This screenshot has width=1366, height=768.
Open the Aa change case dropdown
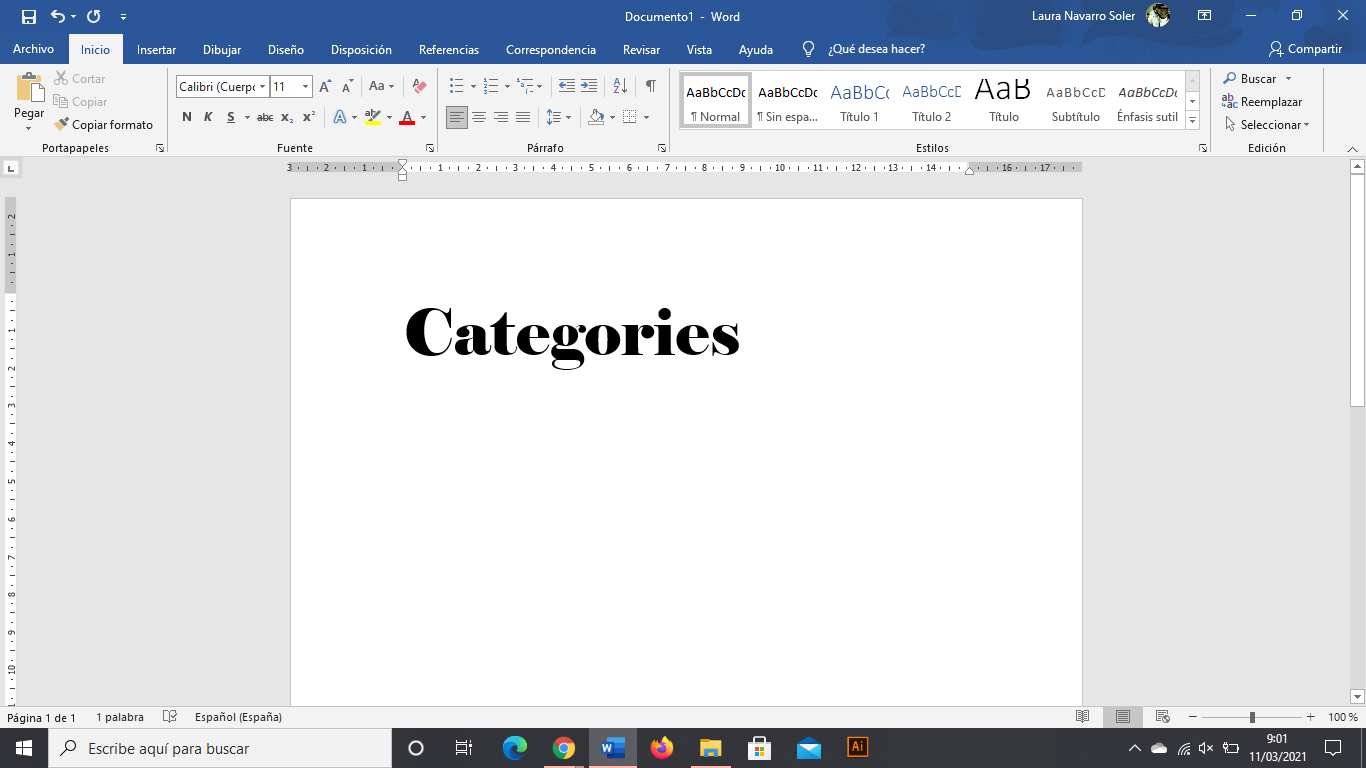[381, 87]
